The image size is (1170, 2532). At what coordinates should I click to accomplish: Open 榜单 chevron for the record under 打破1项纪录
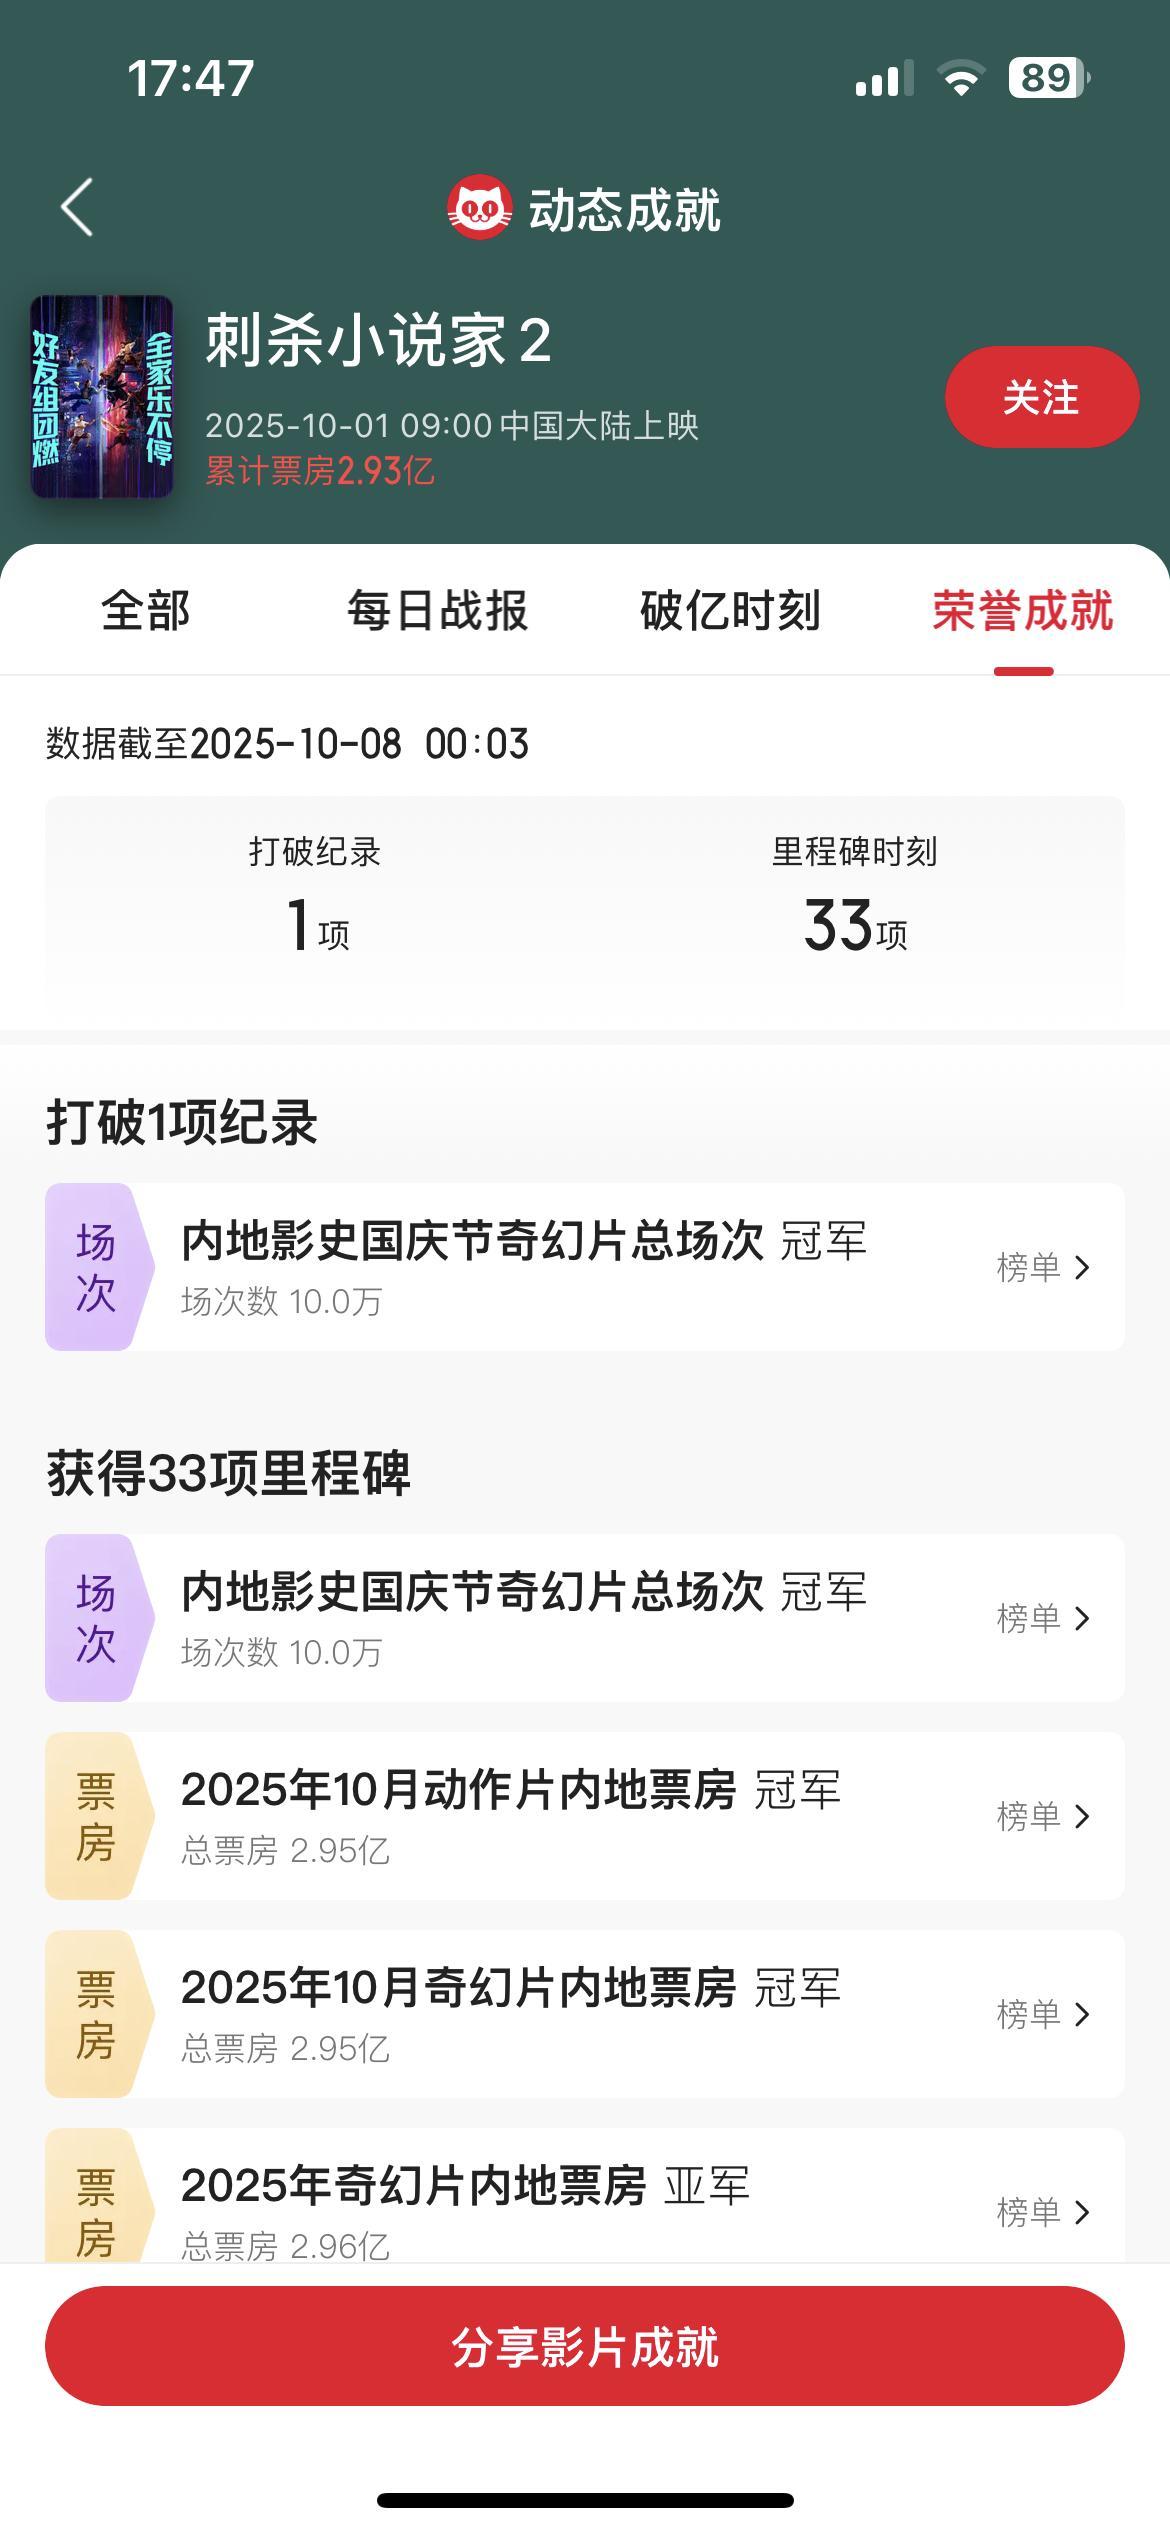pos(1043,1268)
